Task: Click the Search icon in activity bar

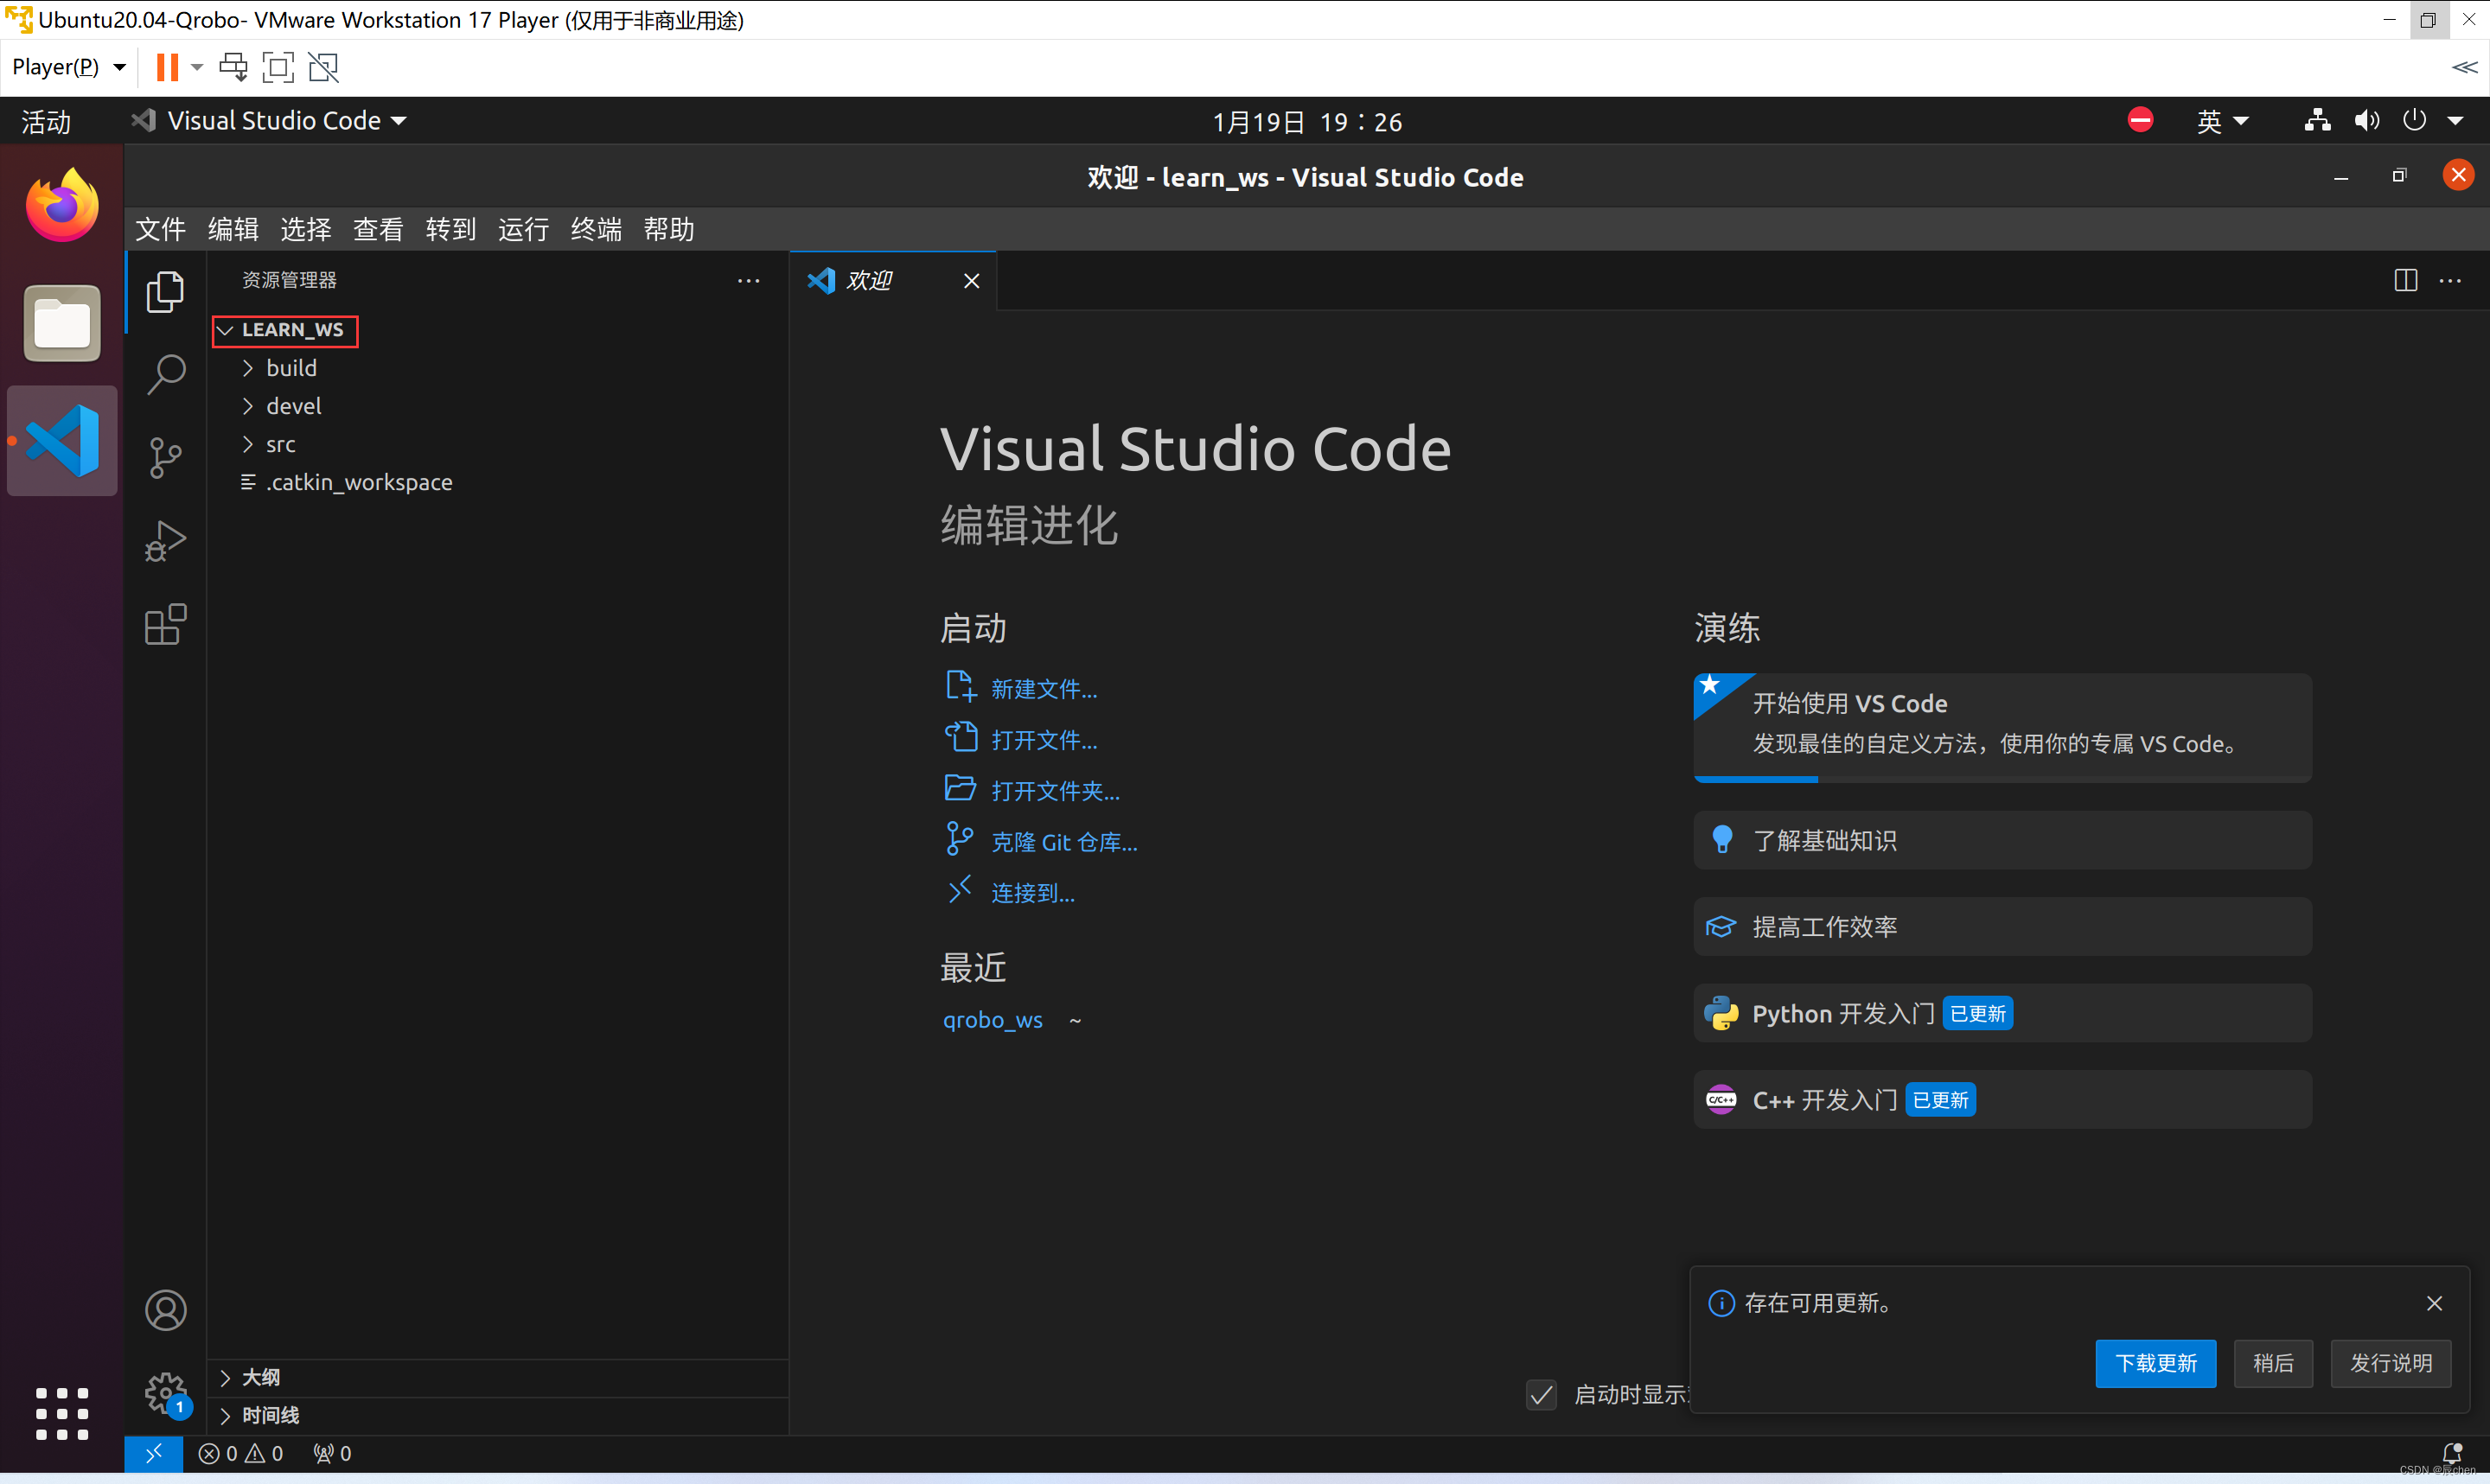Action: click(166, 371)
